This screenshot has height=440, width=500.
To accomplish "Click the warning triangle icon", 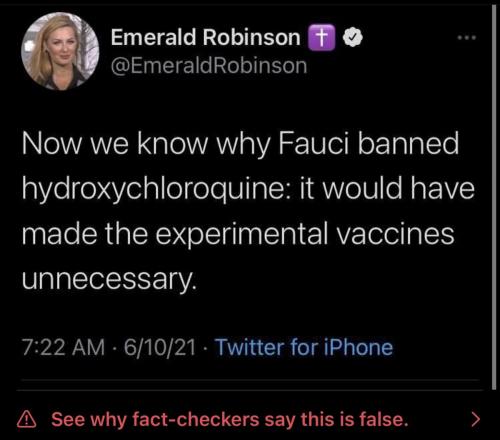I will pos(27,419).
